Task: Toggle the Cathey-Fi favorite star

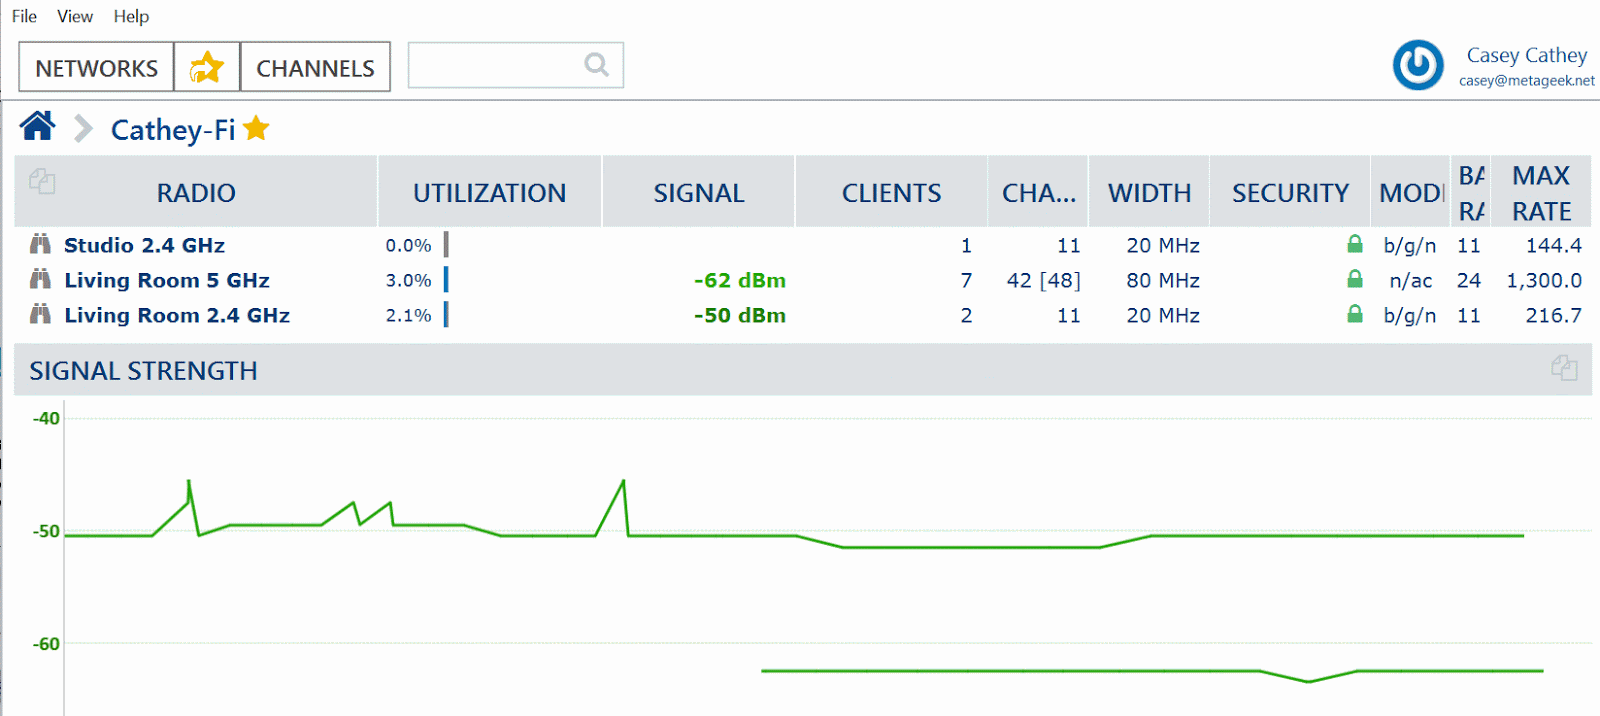Action: tap(257, 128)
